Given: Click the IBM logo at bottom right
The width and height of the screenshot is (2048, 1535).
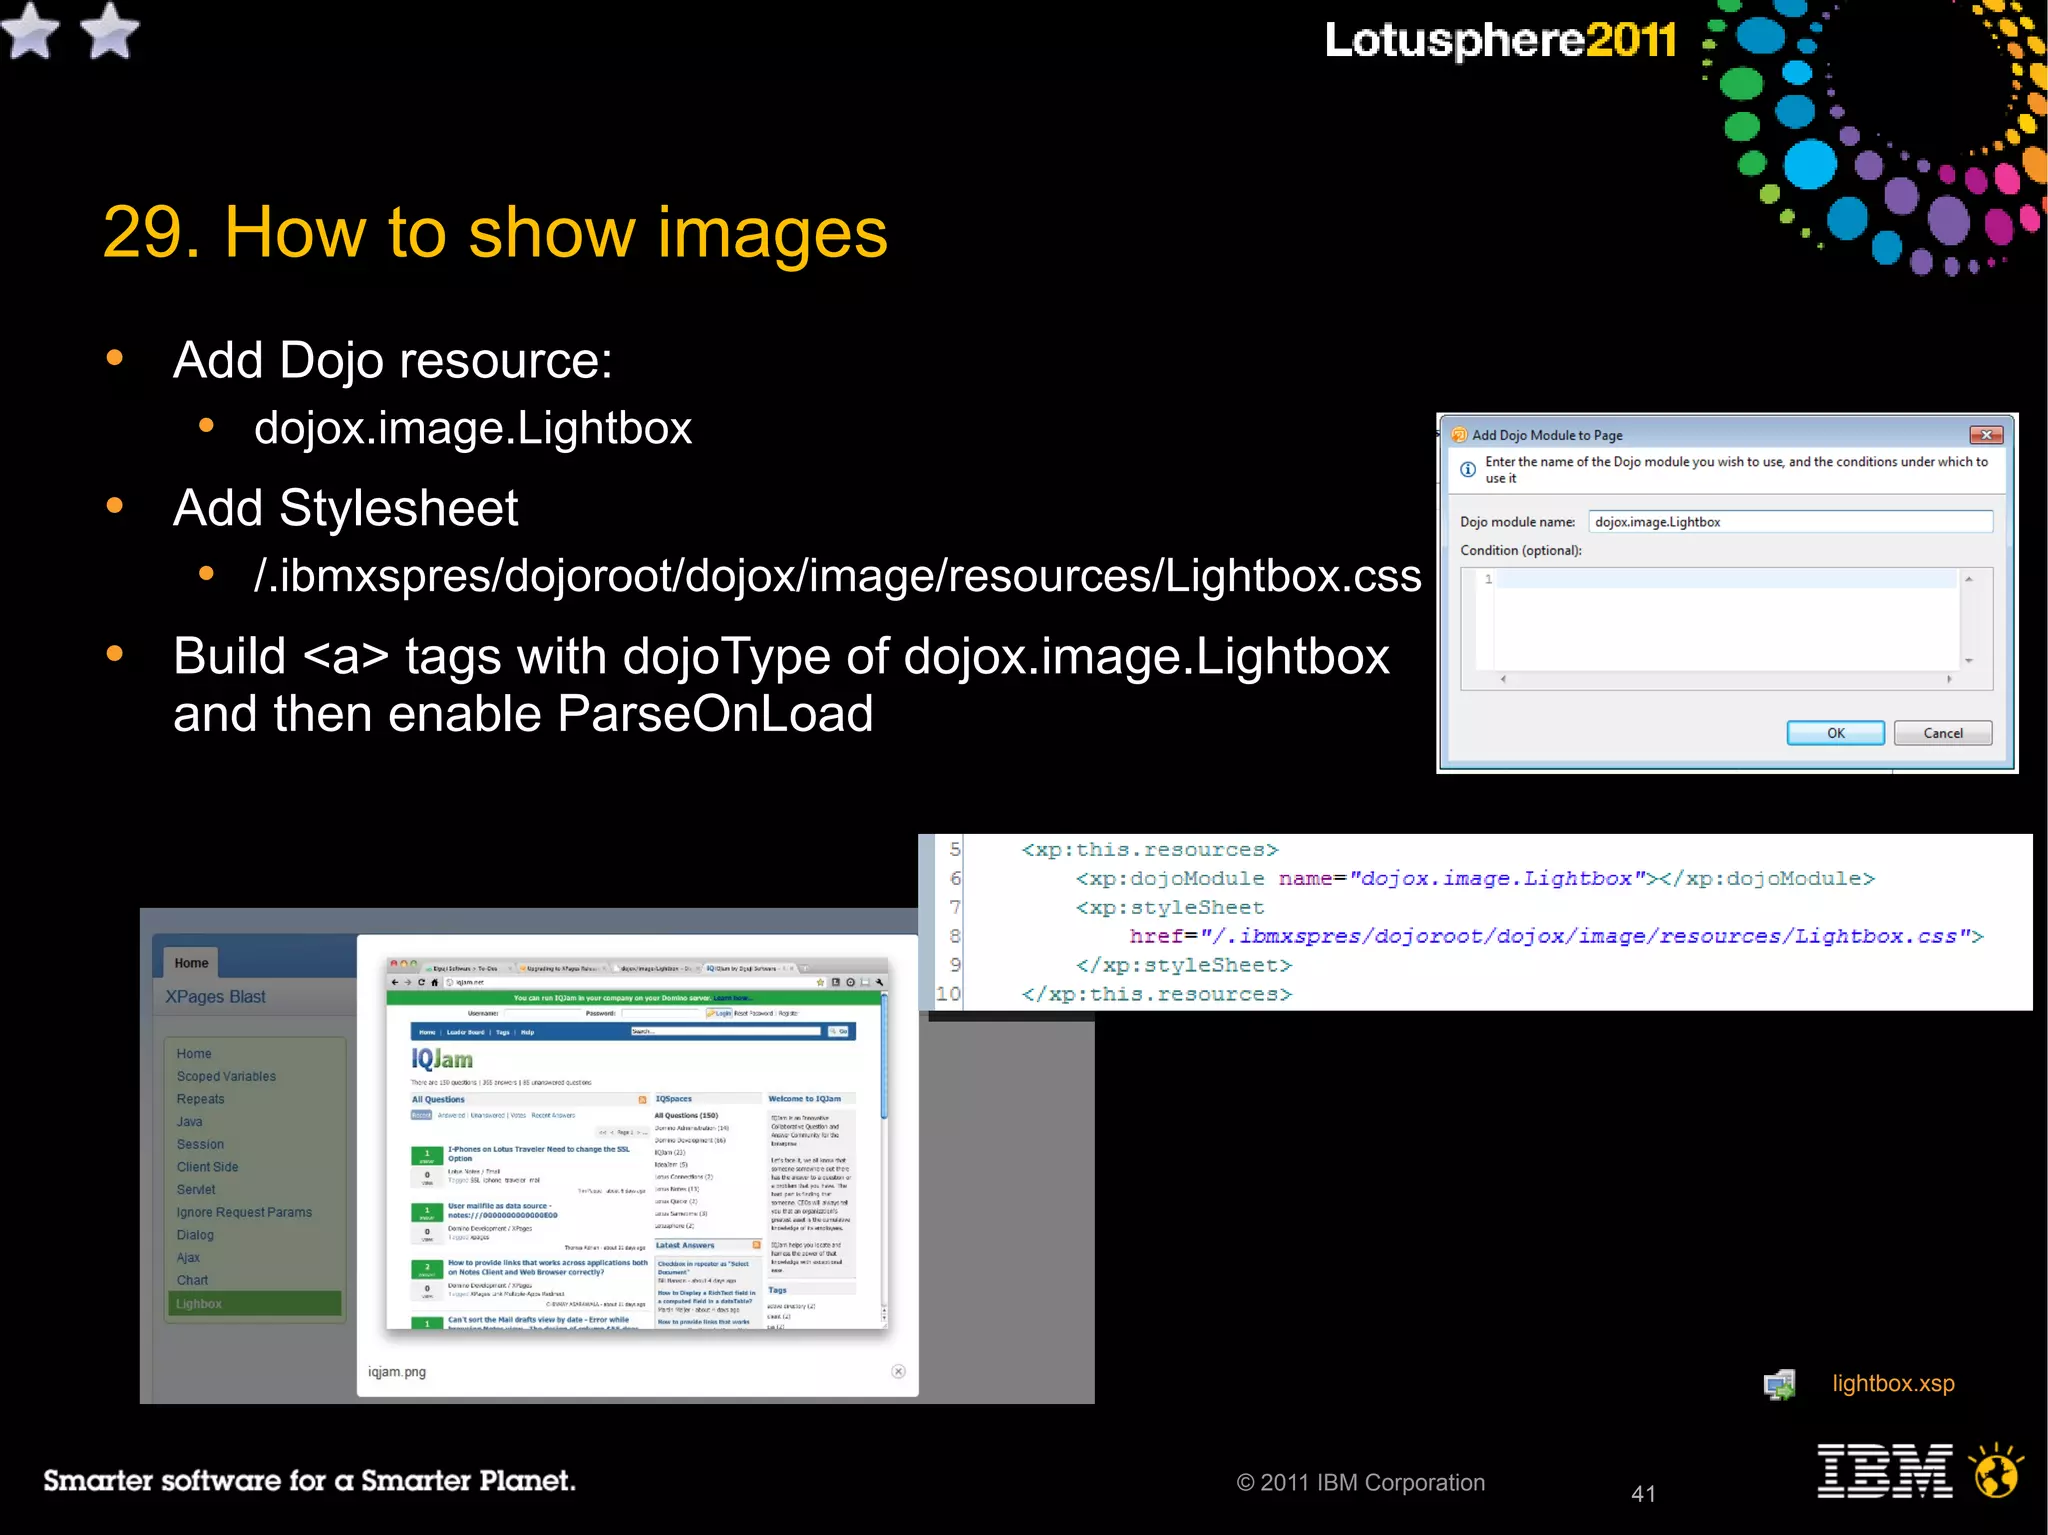Looking at the screenshot, I should click(x=1884, y=1471).
